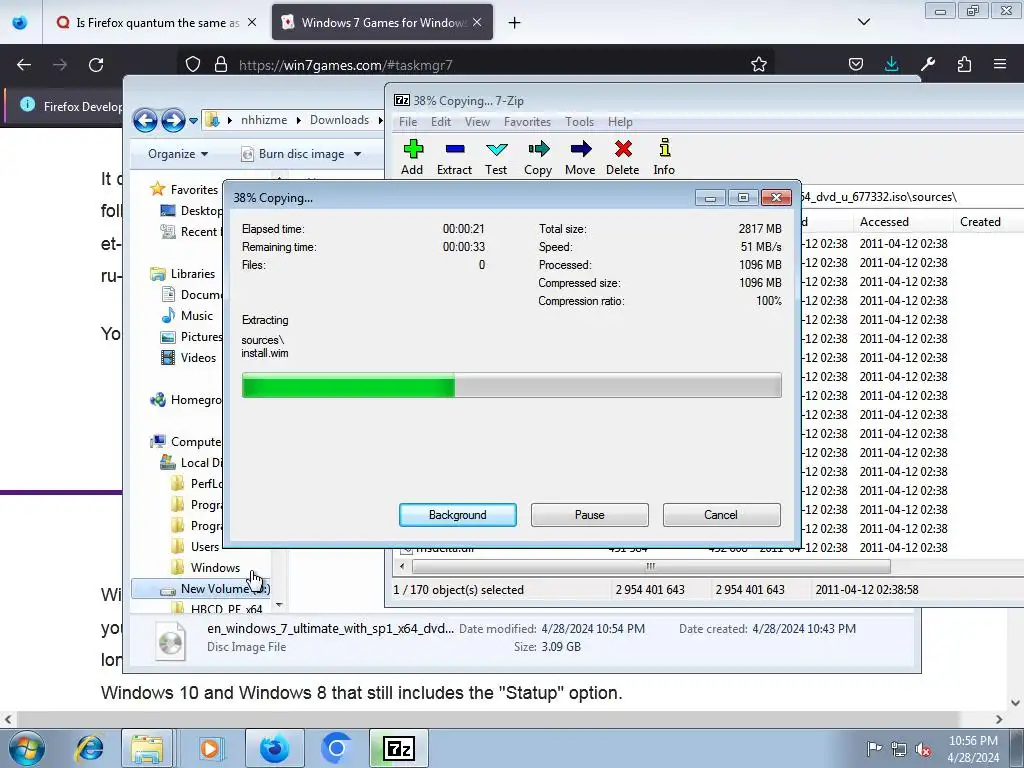Switch to 7-Zip in the taskbar
Screen dimensions: 1024x768
(399, 748)
